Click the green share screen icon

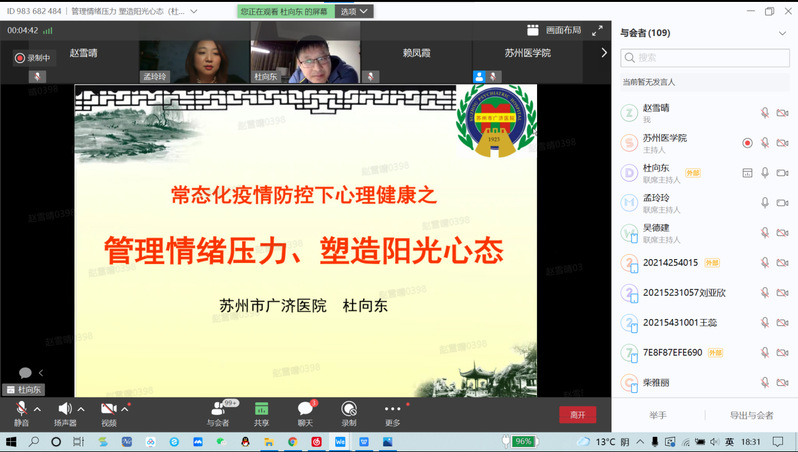[x=261, y=411]
